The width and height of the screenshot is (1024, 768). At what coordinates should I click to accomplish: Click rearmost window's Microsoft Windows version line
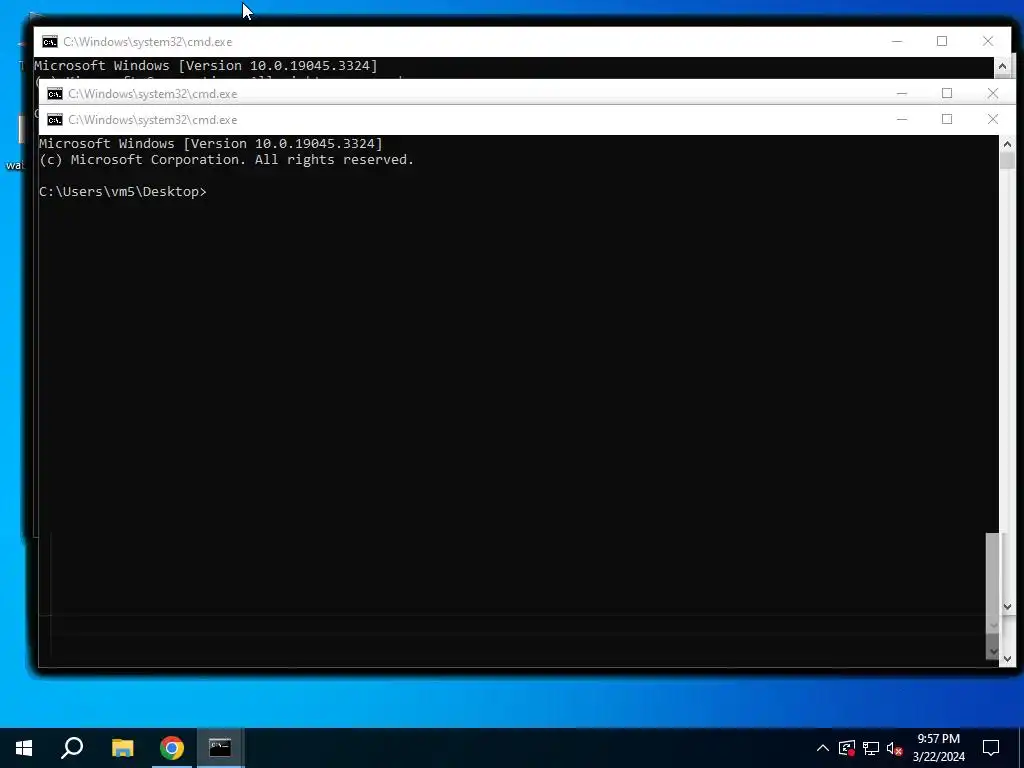(x=206, y=65)
